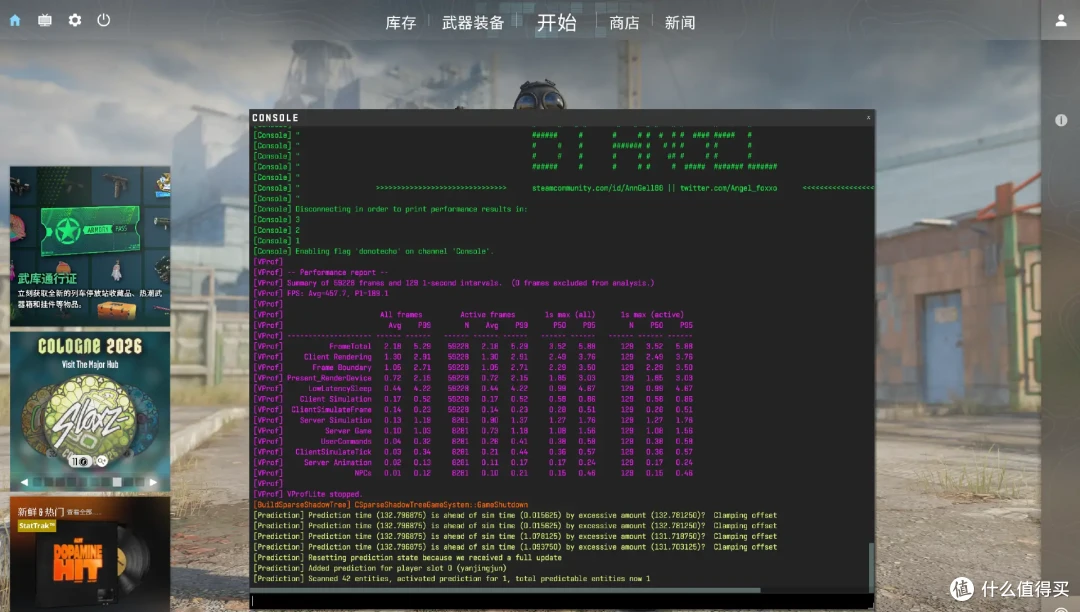Show the next carousel item arrow

point(153,482)
